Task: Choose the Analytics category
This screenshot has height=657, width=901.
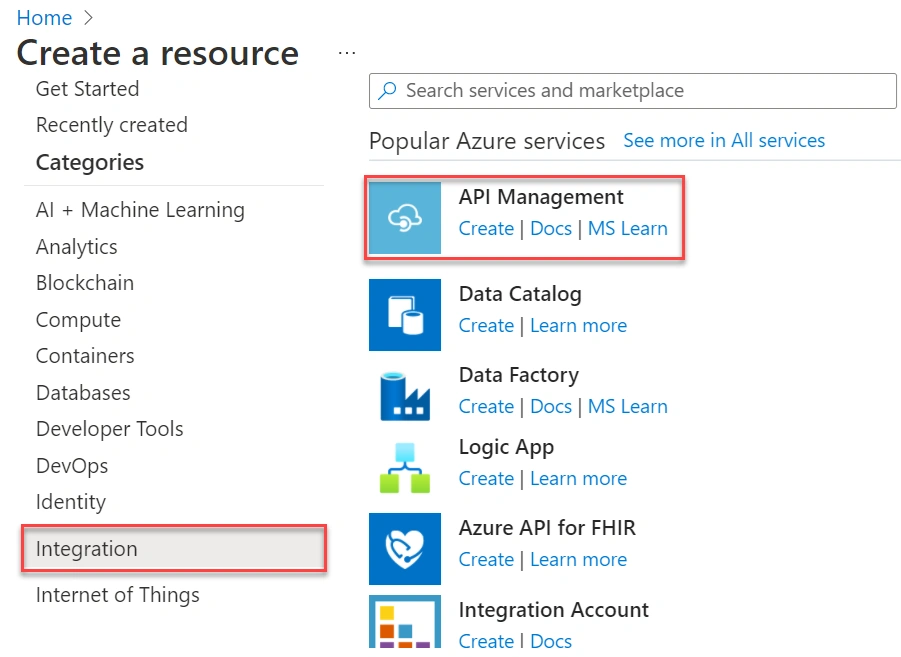Action: point(76,247)
